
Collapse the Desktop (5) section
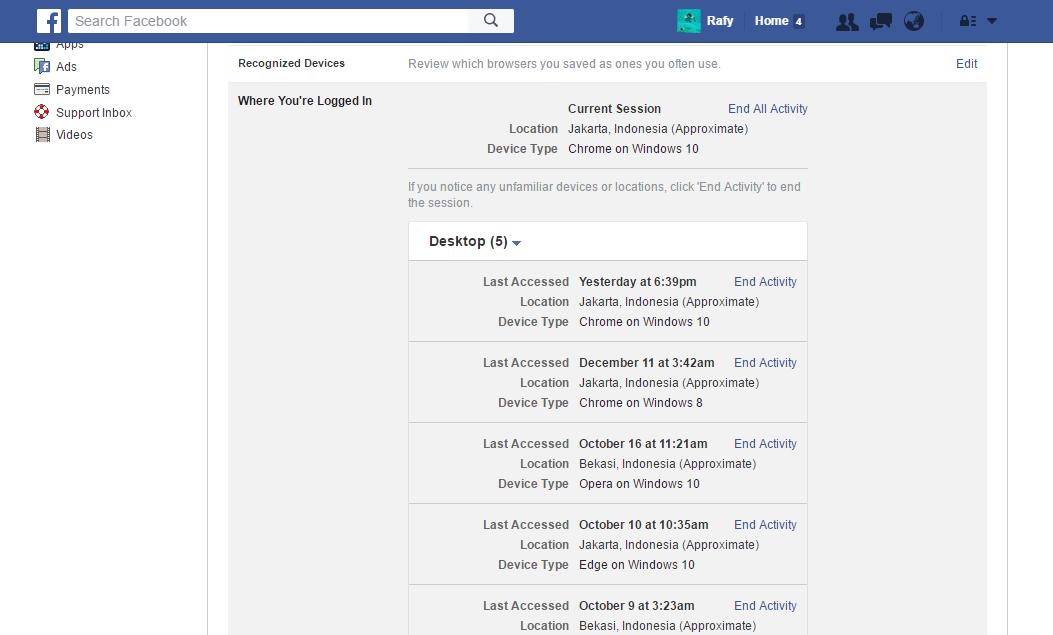[475, 241]
